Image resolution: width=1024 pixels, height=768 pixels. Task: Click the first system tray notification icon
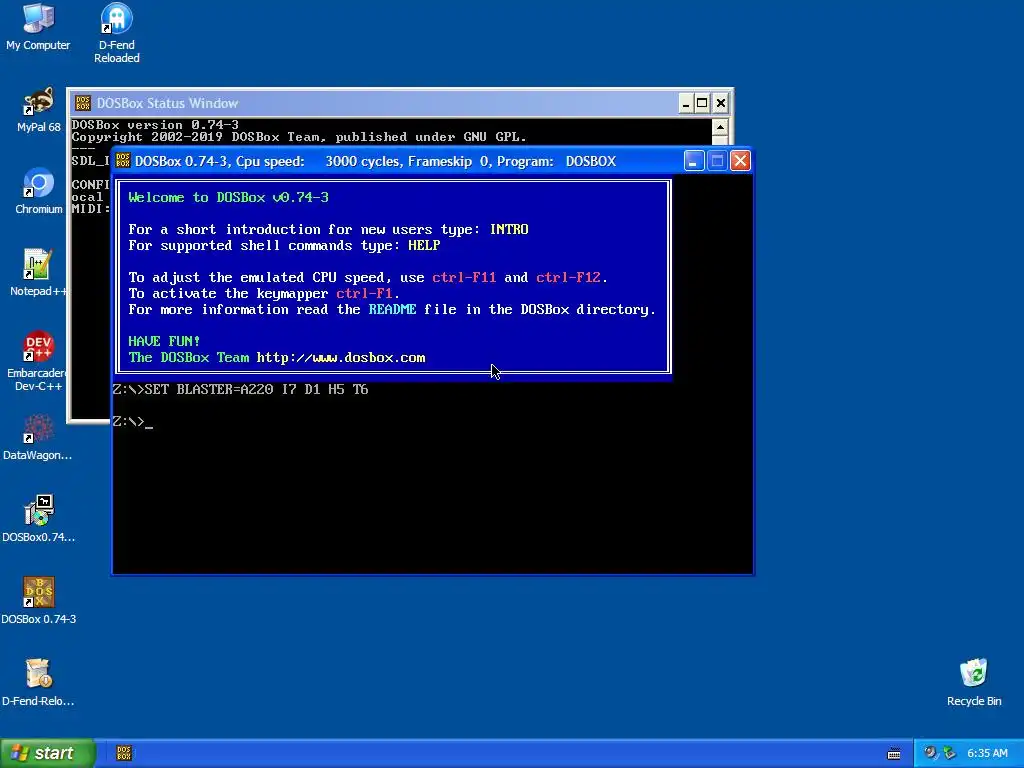(x=930, y=753)
